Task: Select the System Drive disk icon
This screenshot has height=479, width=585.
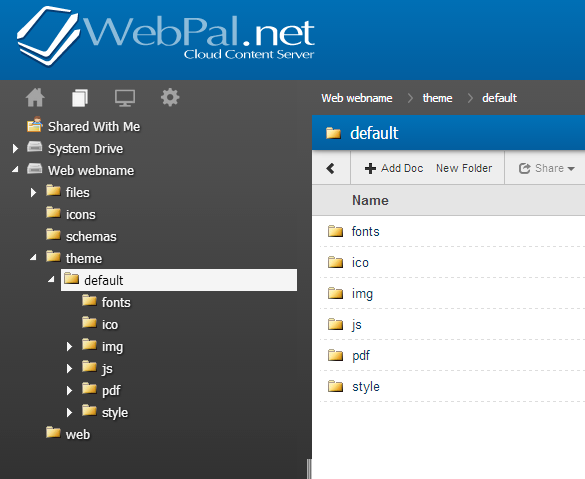Action: click(35, 147)
